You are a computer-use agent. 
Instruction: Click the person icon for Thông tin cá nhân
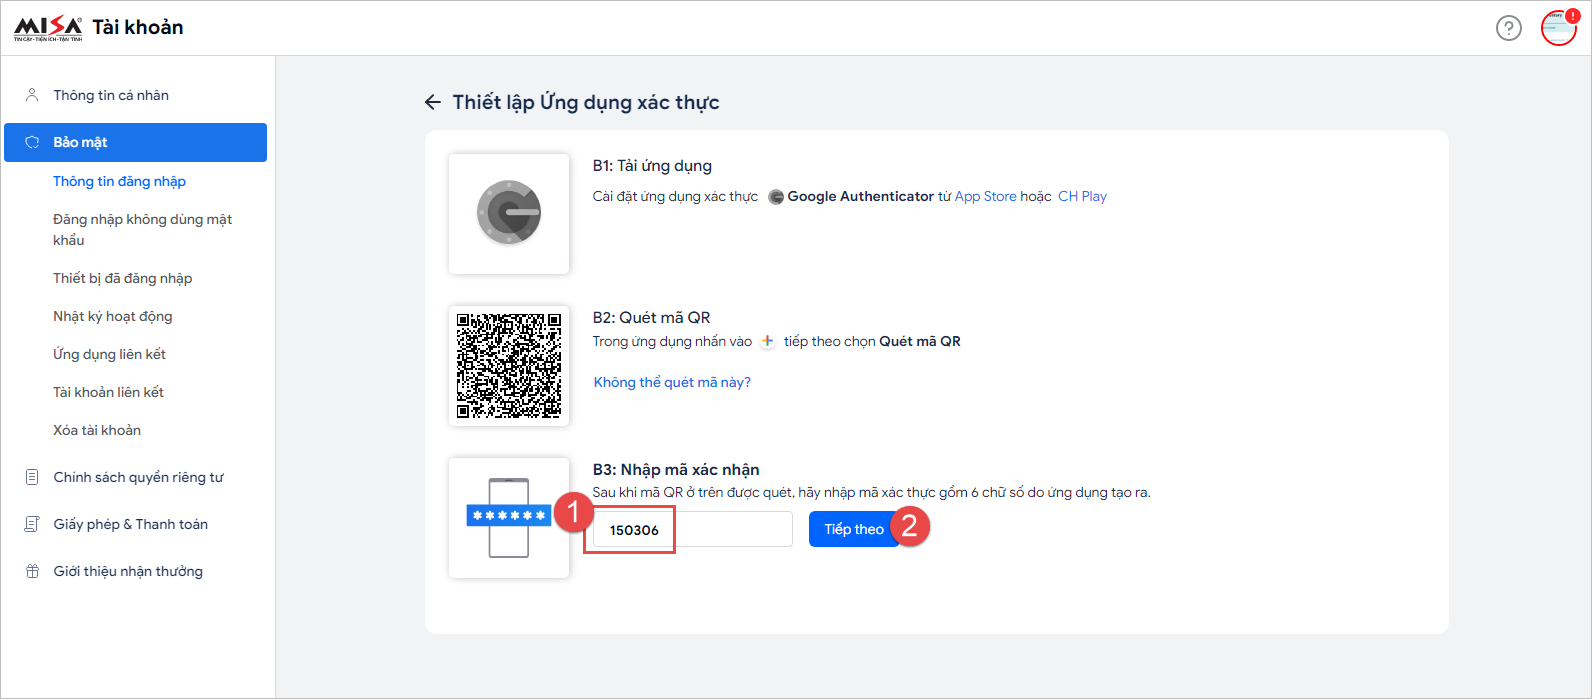click(32, 95)
